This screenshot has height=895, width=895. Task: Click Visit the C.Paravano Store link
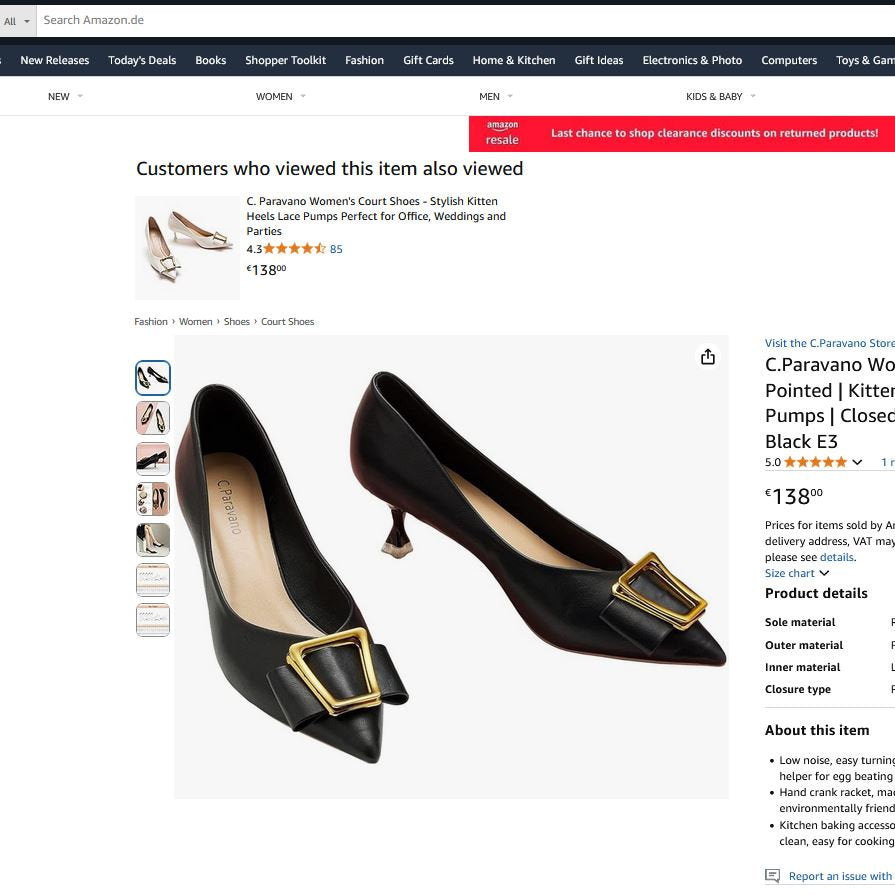829,343
